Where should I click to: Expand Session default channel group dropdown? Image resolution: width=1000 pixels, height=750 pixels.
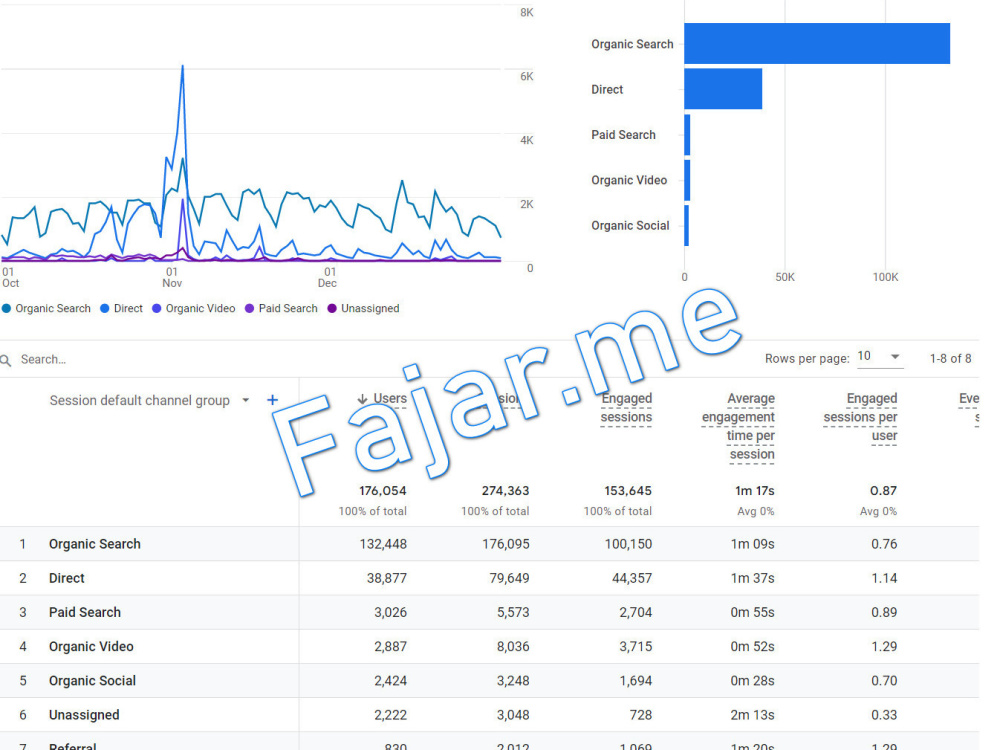[x=246, y=401]
